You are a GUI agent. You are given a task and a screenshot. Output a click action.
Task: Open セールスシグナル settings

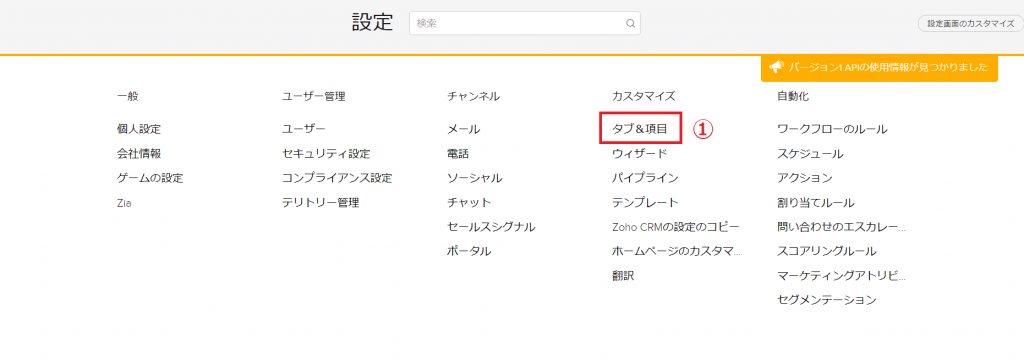tap(490, 227)
